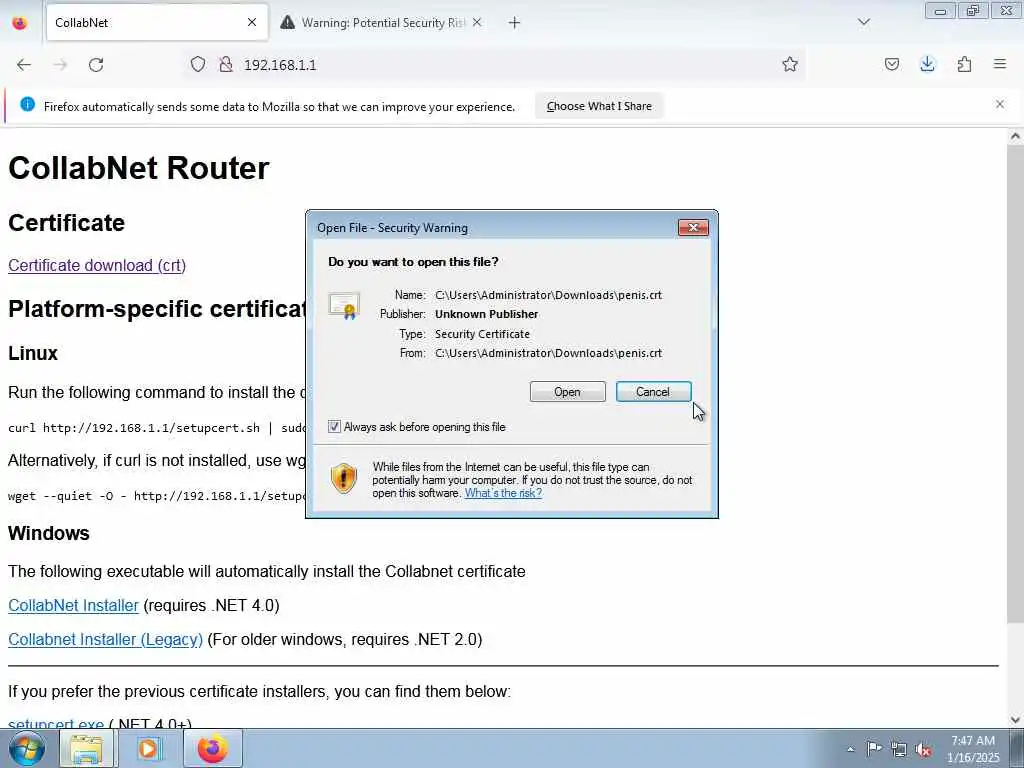Click the Choose What I Share button
The width and height of the screenshot is (1024, 768).
click(x=599, y=106)
